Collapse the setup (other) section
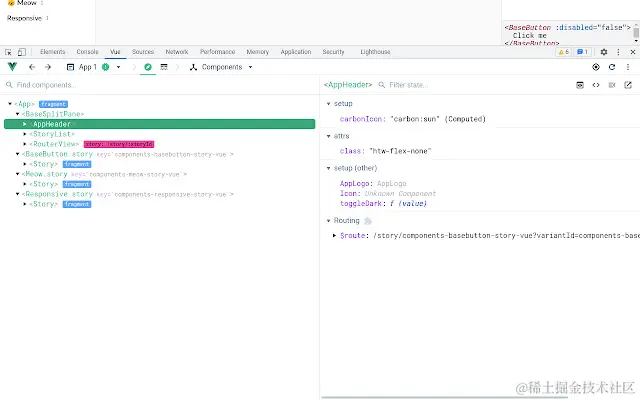 [329, 168]
